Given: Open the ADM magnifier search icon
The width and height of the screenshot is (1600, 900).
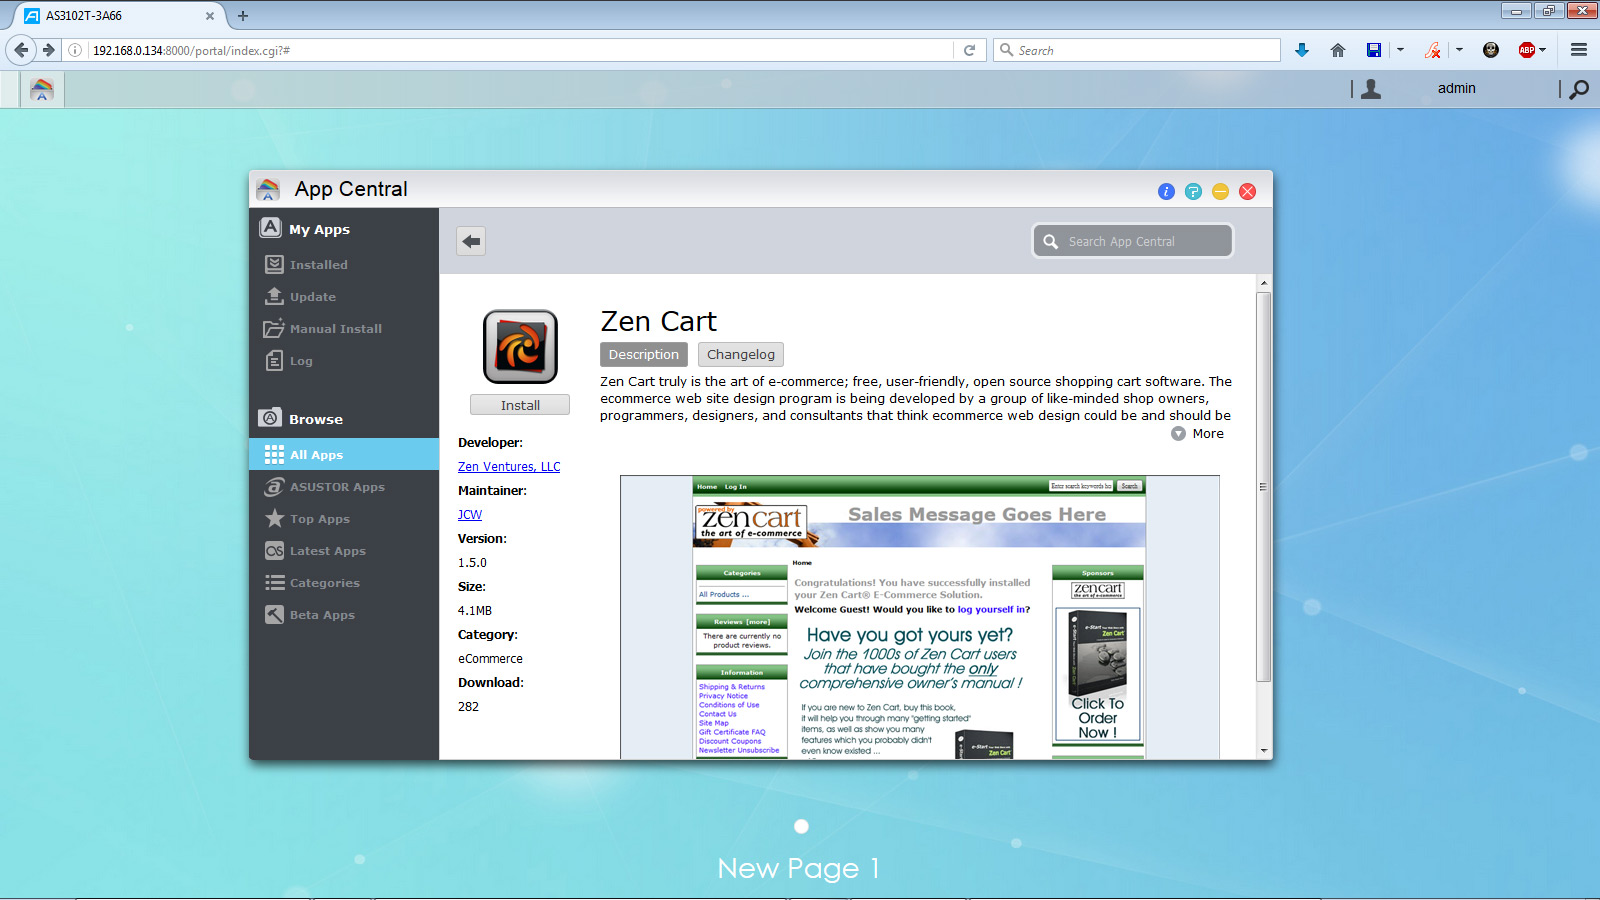Looking at the screenshot, I should coord(1579,89).
